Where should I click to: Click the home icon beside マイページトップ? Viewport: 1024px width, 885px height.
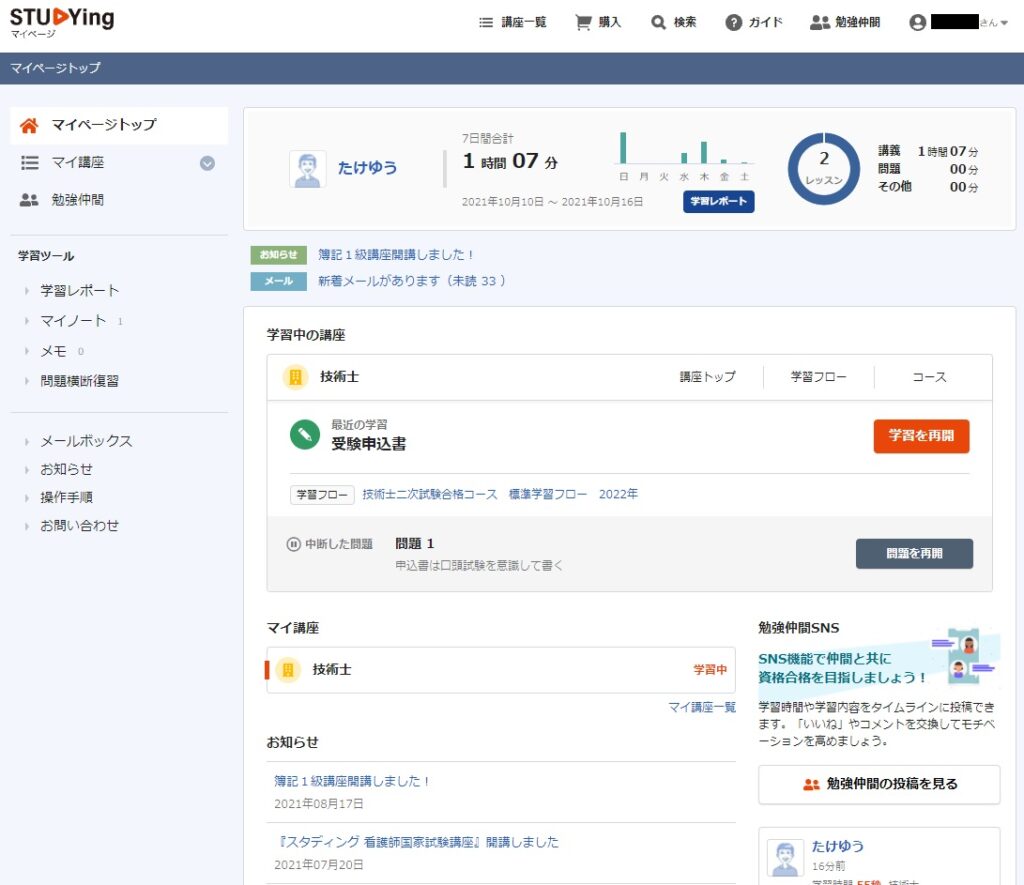pos(29,125)
